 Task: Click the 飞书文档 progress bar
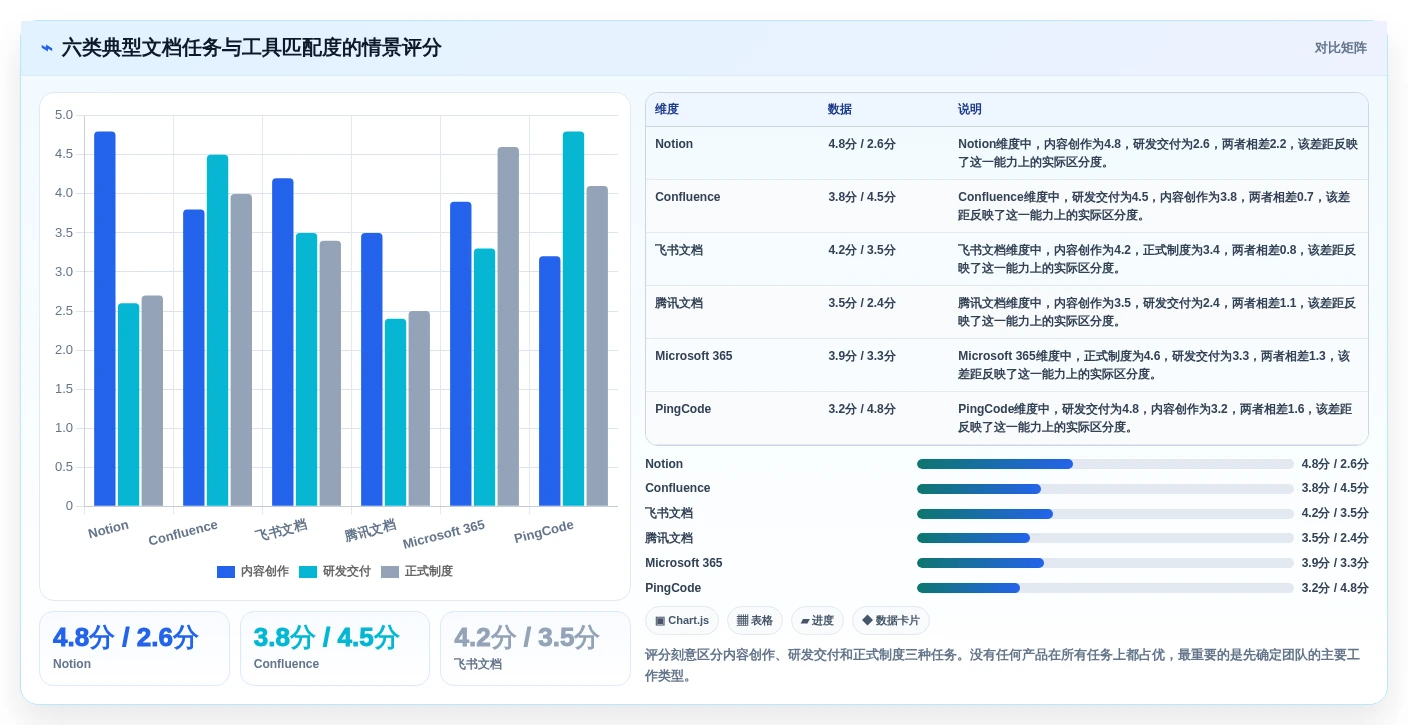1105,514
